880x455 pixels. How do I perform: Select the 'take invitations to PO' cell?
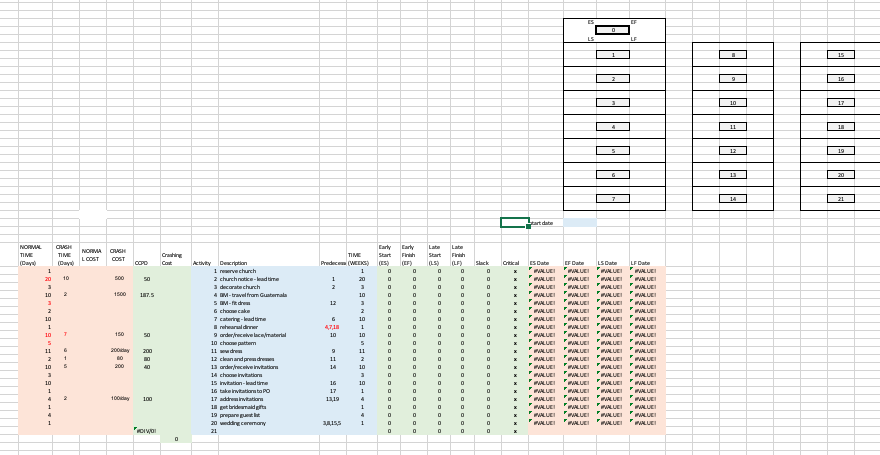pyautogui.click(x=269, y=391)
